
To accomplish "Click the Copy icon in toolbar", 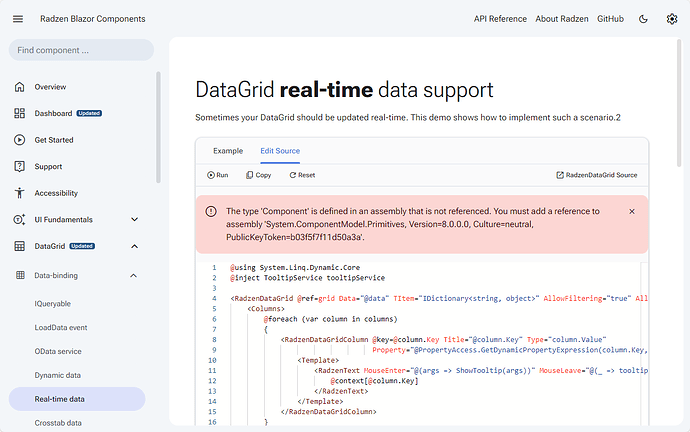I will (250, 175).
